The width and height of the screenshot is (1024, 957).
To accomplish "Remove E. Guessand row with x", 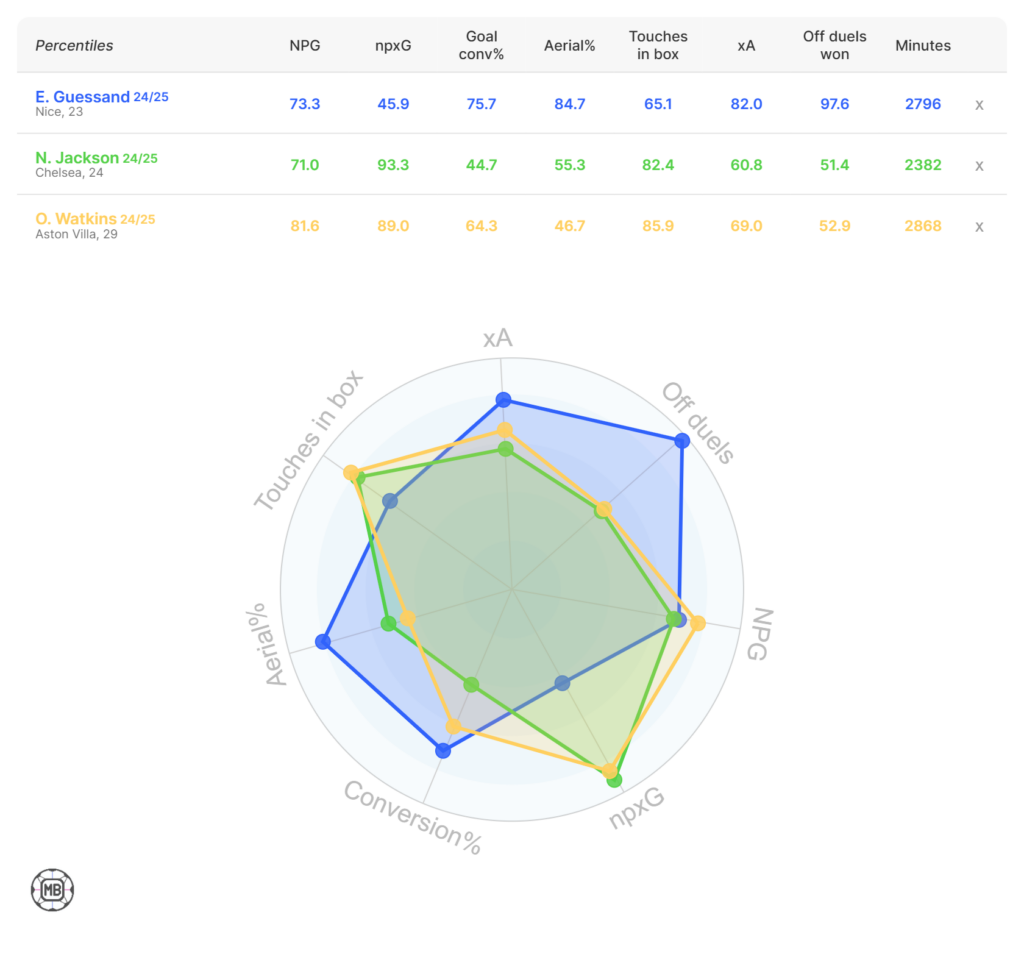I will click(979, 104).
